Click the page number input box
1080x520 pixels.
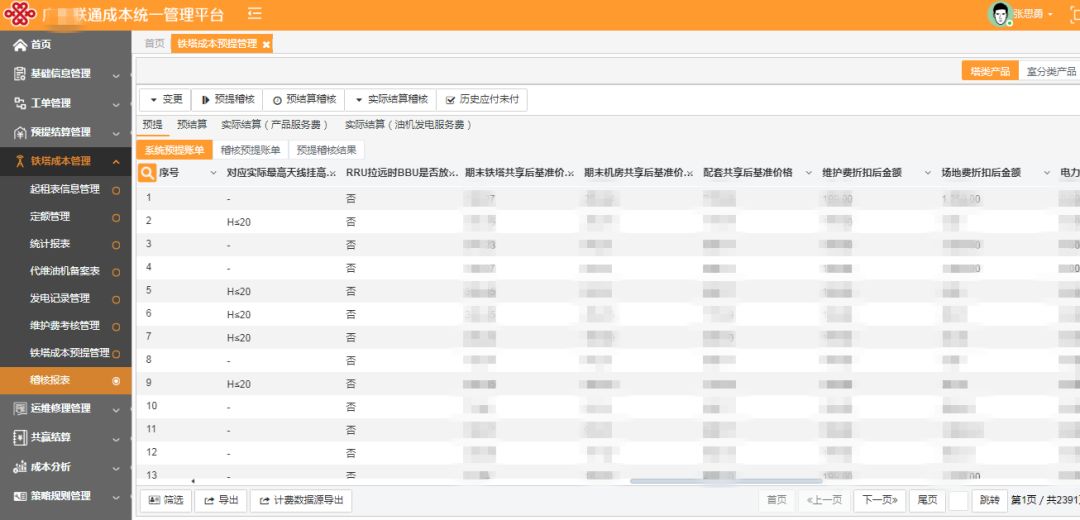958,500
